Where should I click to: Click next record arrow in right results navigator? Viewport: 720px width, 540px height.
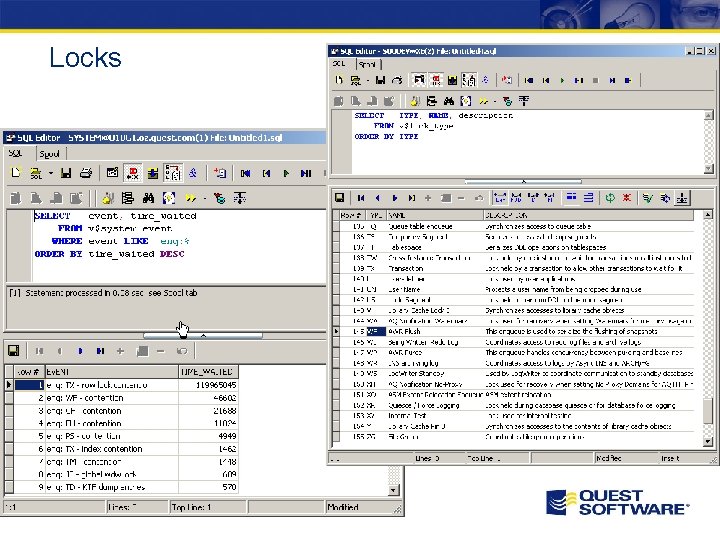point(394,198)
